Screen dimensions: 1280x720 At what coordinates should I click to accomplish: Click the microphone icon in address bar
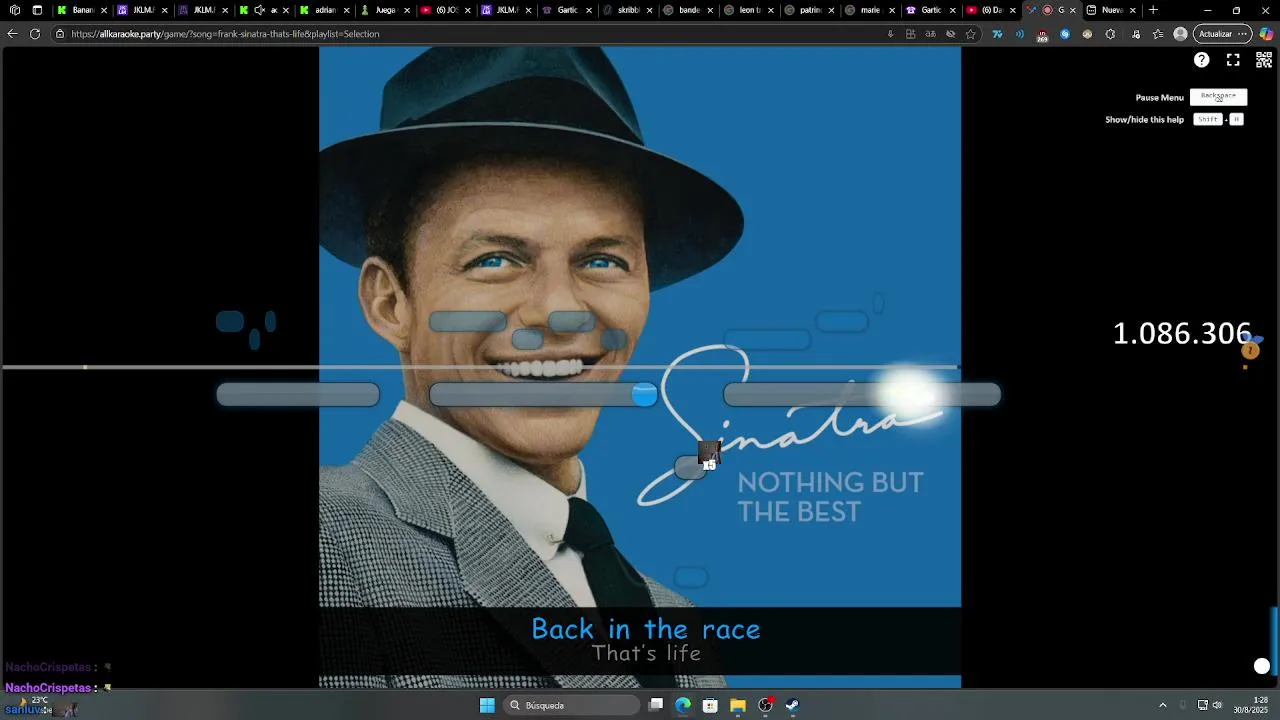pos(890,33)
